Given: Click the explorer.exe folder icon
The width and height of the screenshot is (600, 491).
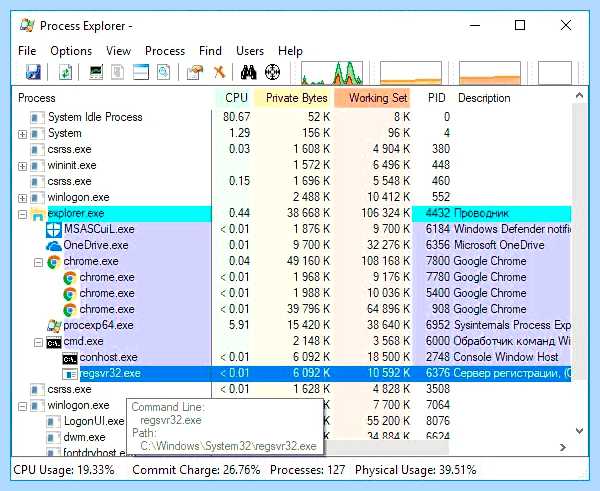Looking at the screenshot, I should [x=38, y=214].
